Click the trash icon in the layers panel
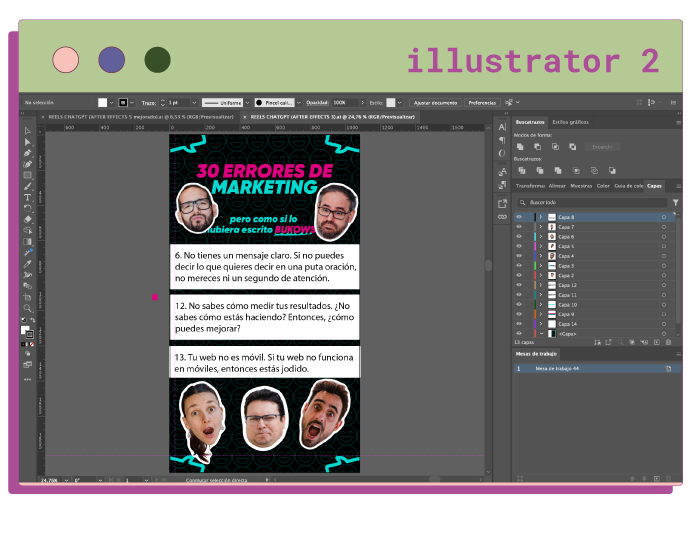This screenshot has height=540, width=700. [x=668, y=342]
